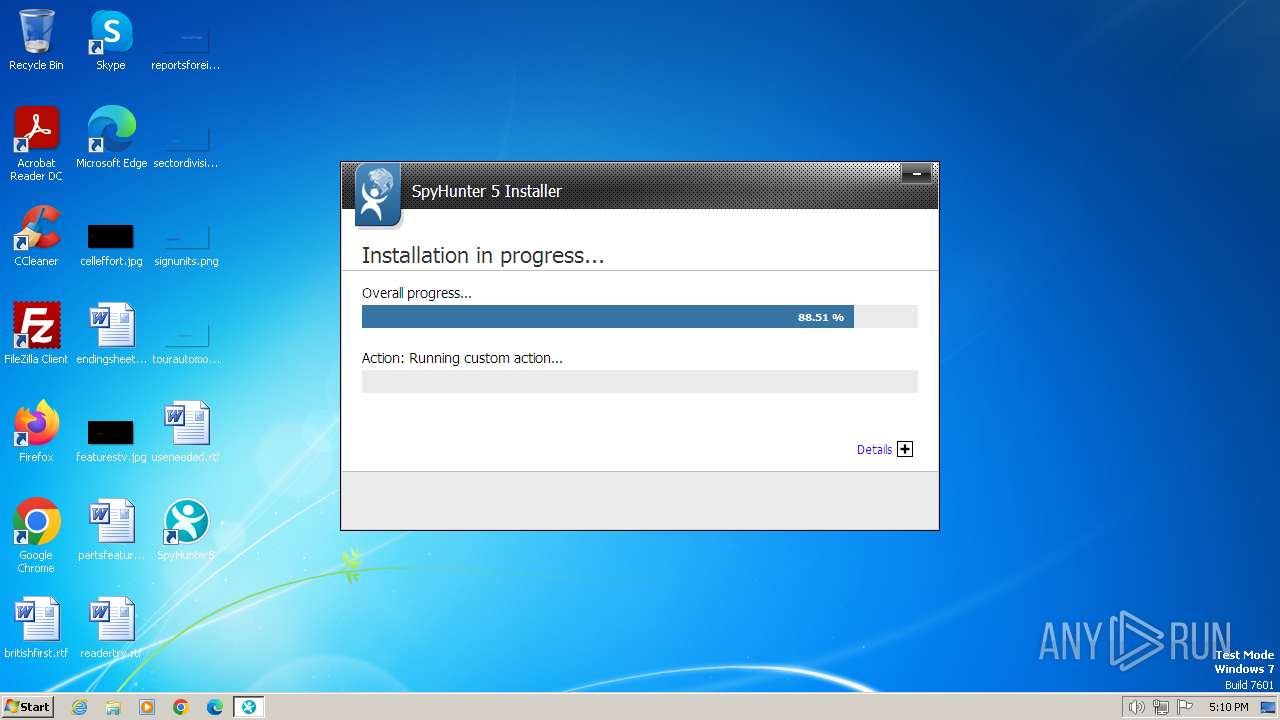The height and width of the screenshot is (720, 1280).
Task: Select the endingsheet... document icon
Action: 111,334
